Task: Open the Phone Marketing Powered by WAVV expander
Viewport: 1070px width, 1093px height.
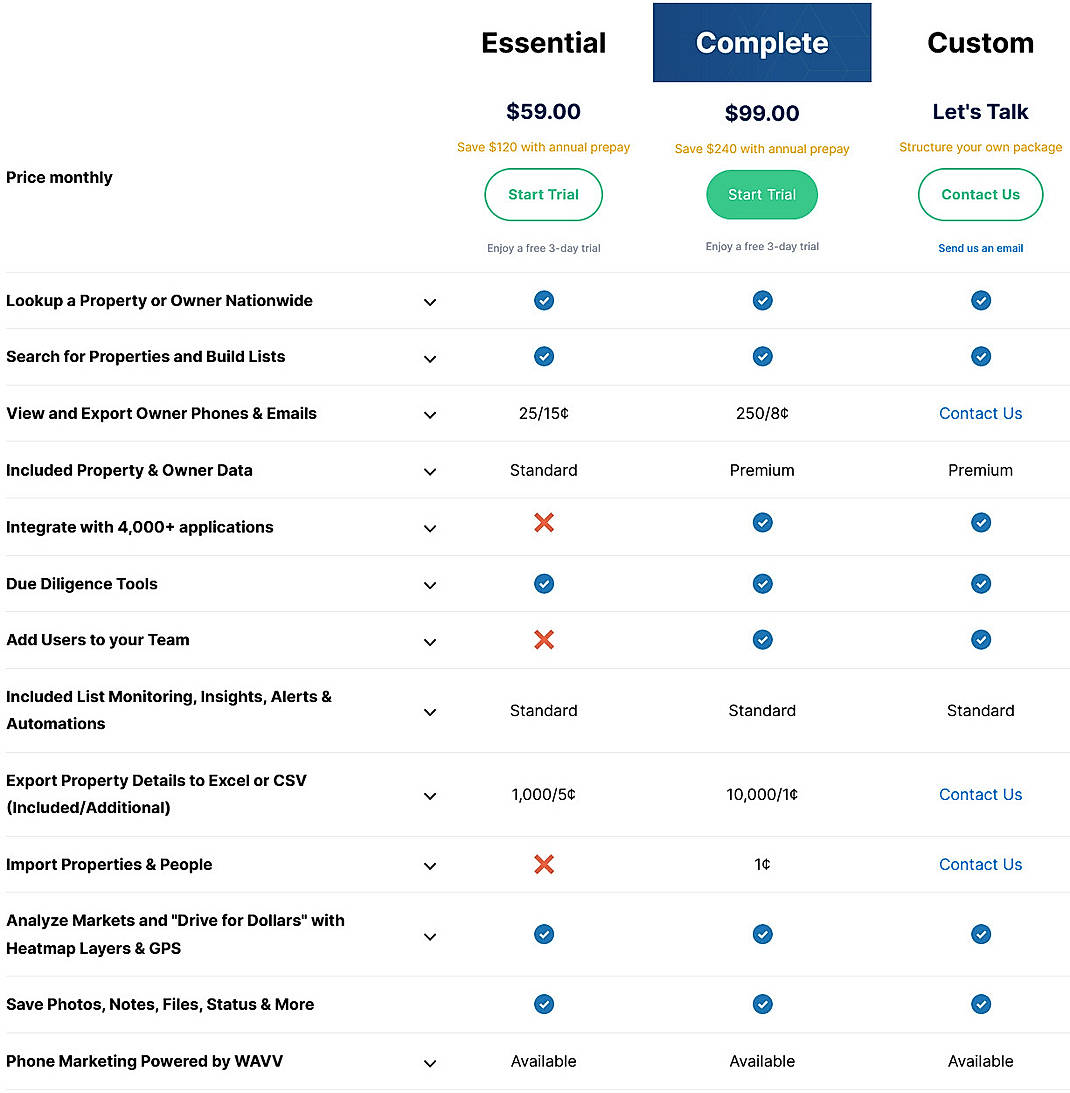Action: (x=430, y=1063)
